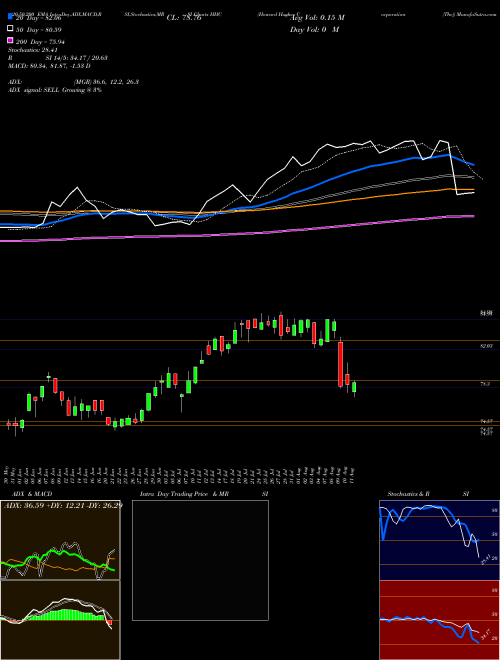Click the MACD histogram chart thumbnail
The width and height of the screenshot is (500, 660).
pyautogui.click(x=60, y=620)
